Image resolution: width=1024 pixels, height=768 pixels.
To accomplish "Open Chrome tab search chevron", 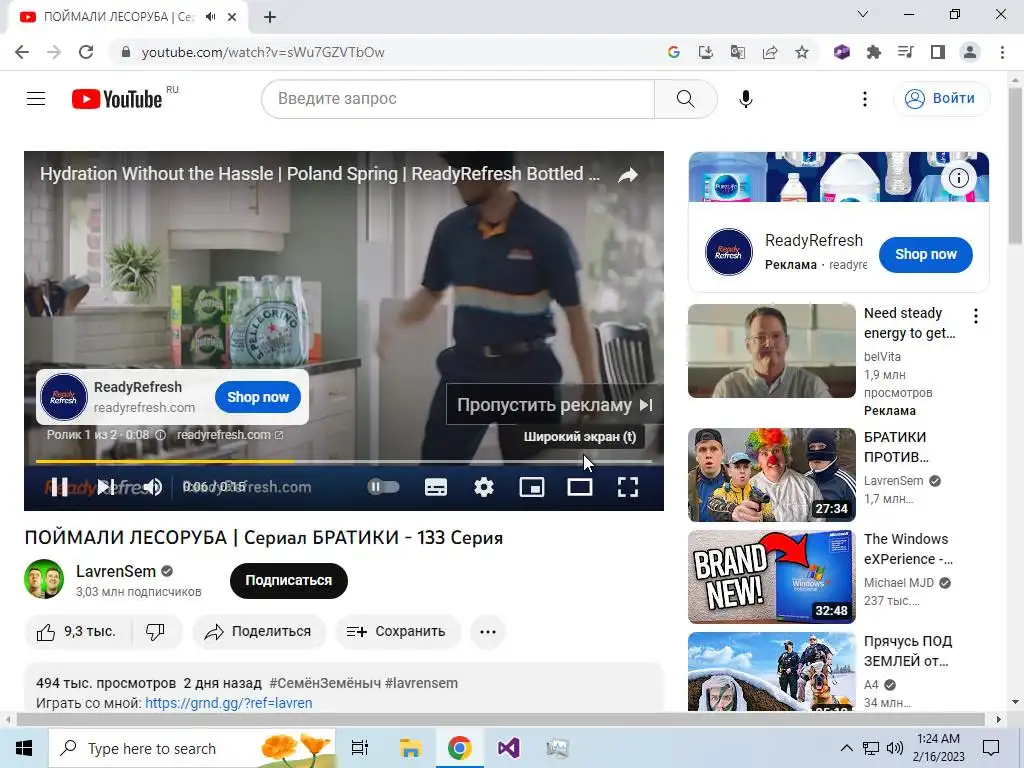I will point(863,14).
